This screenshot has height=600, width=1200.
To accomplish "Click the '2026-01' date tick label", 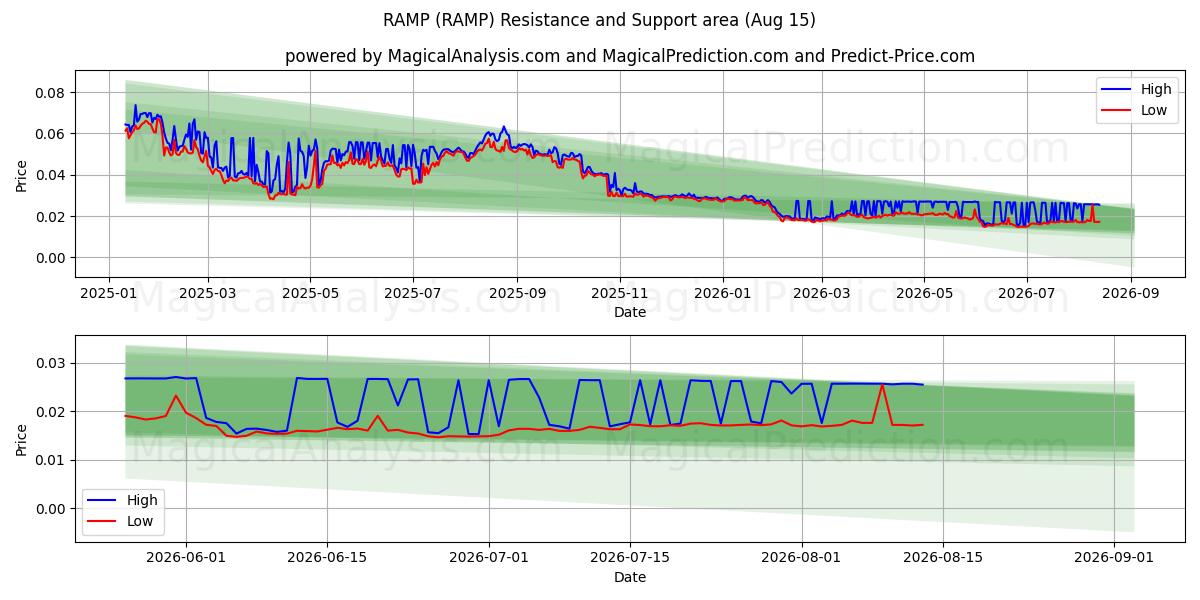I will pyautogui.click(x=723, y=294).
